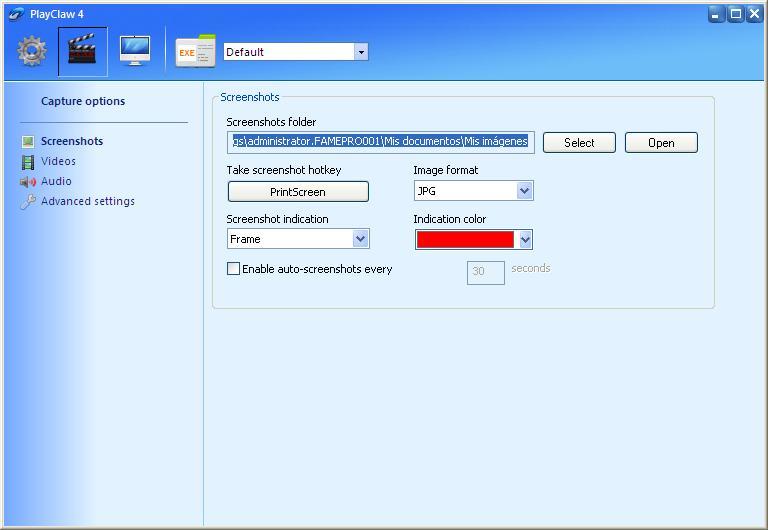Click the 'Image format' label
768x530 pixels.
446,170
